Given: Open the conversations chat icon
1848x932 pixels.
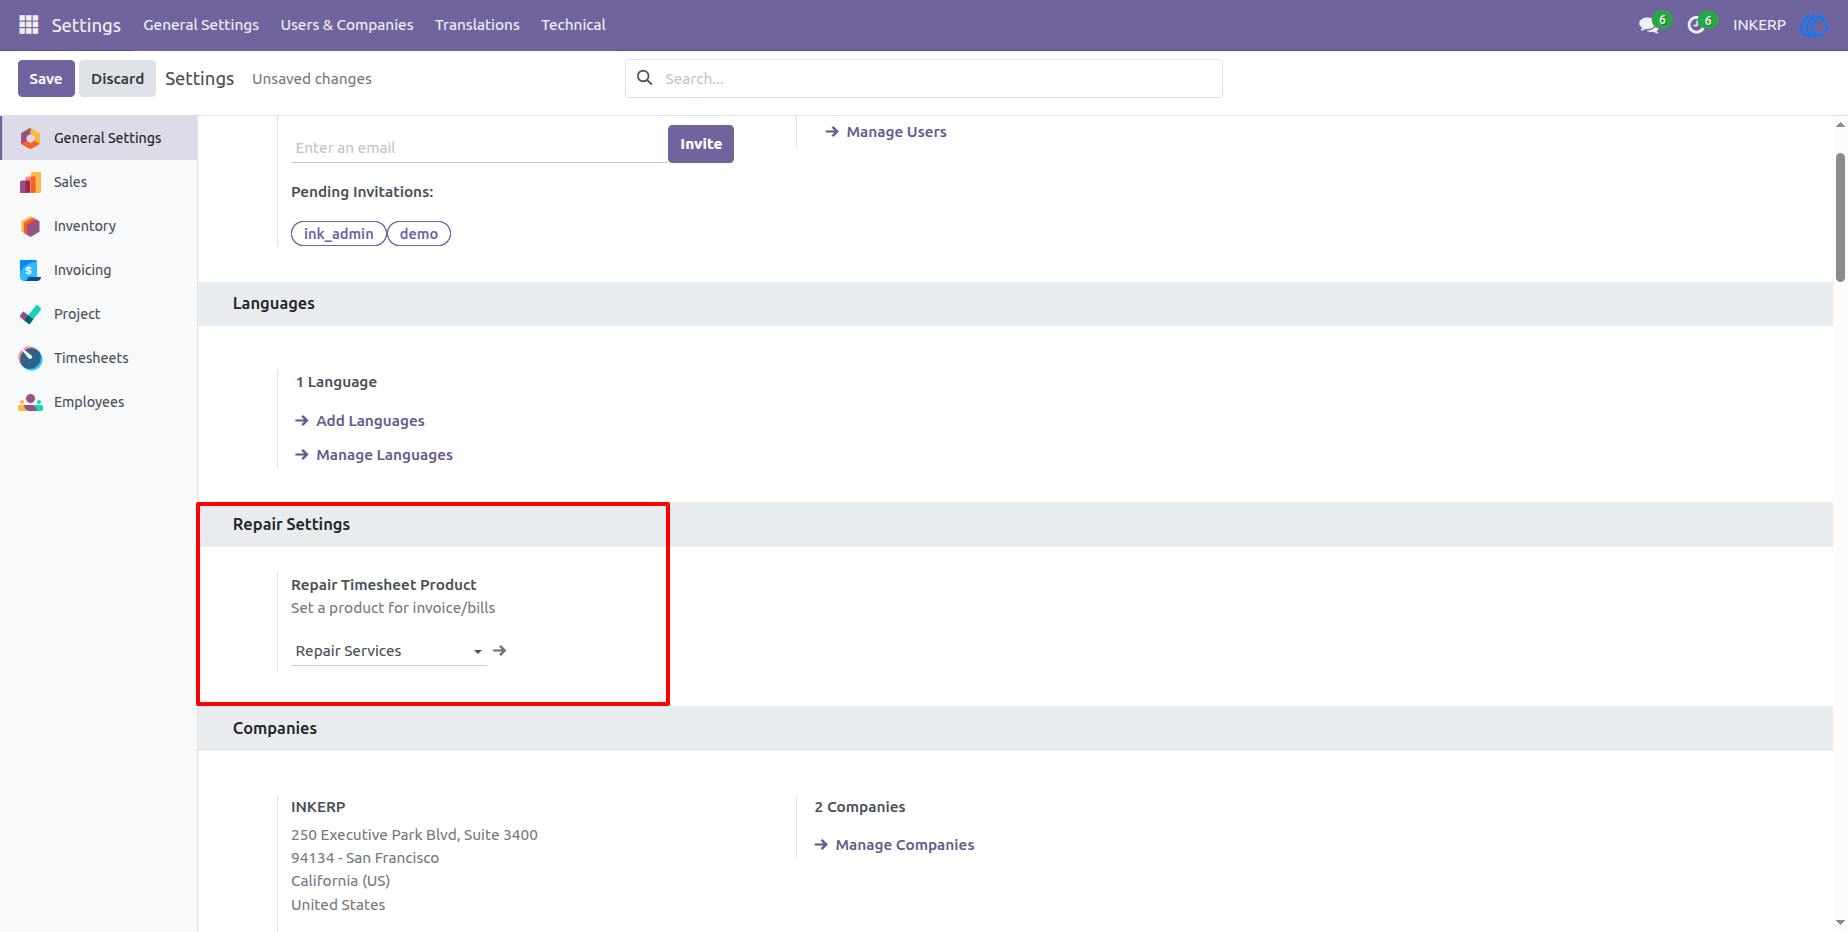Looking at the screenshot, I should point(1649,25).
